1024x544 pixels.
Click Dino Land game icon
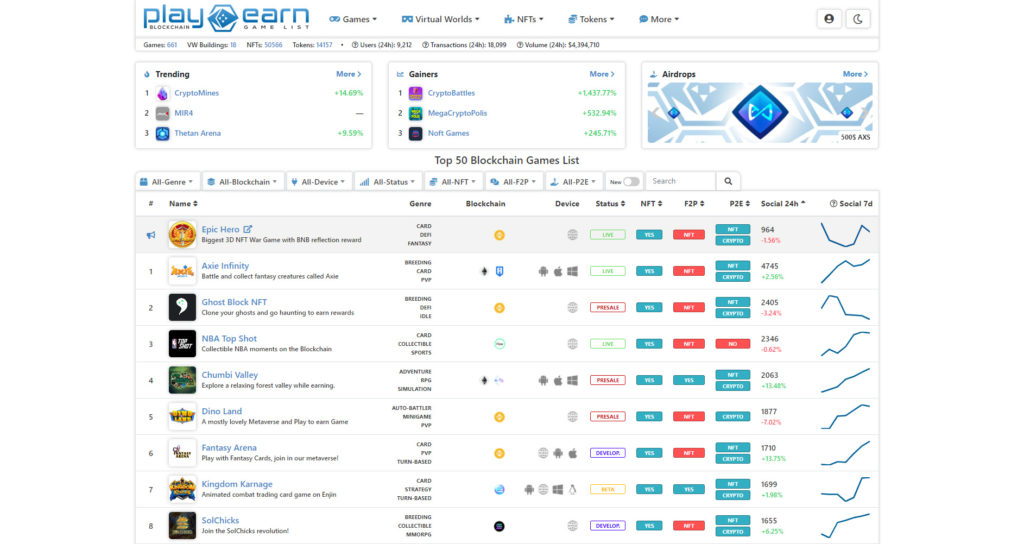[182, 416]
